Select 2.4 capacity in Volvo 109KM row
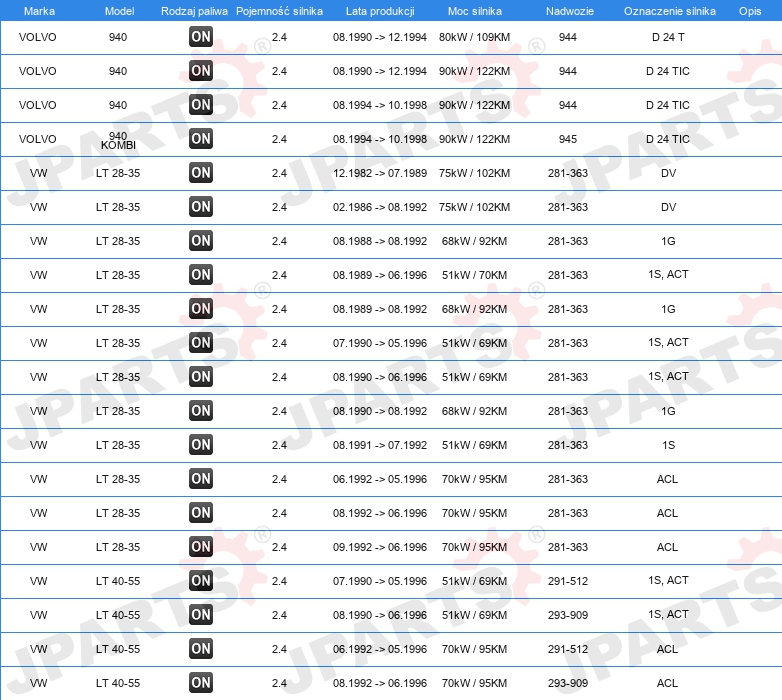The image size is (782, 700). [279, 37]
